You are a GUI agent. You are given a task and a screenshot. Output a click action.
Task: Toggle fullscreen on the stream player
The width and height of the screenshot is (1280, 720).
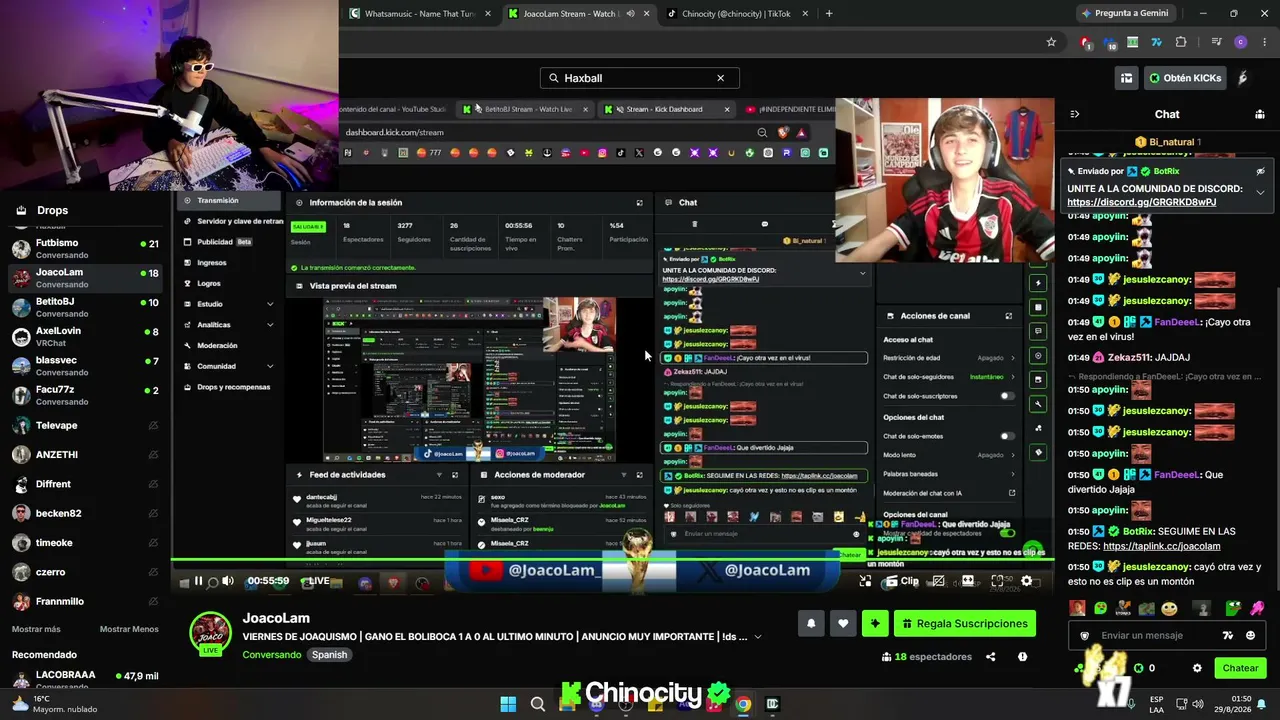click(997, 581)
